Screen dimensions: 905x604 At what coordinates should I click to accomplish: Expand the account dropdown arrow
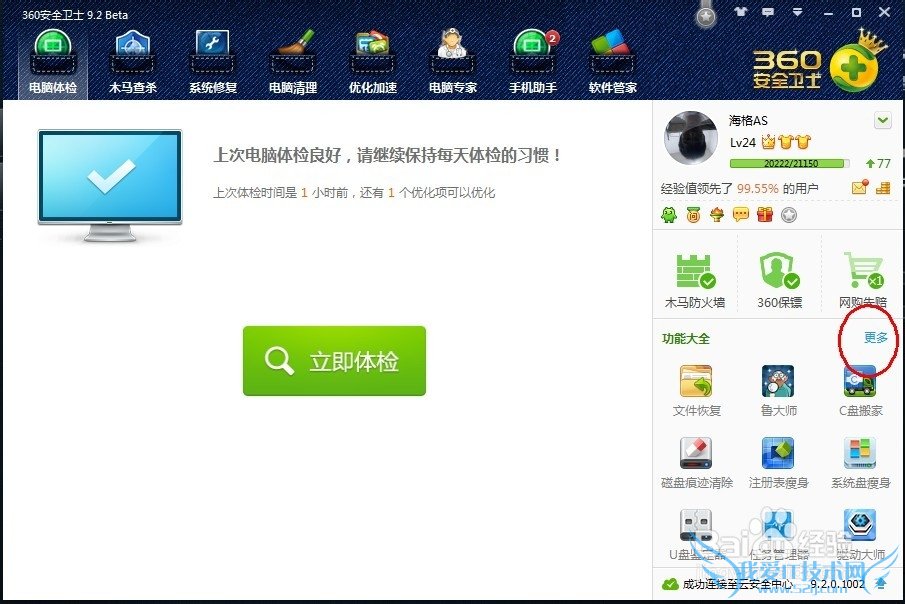click(x=882, y=121)
